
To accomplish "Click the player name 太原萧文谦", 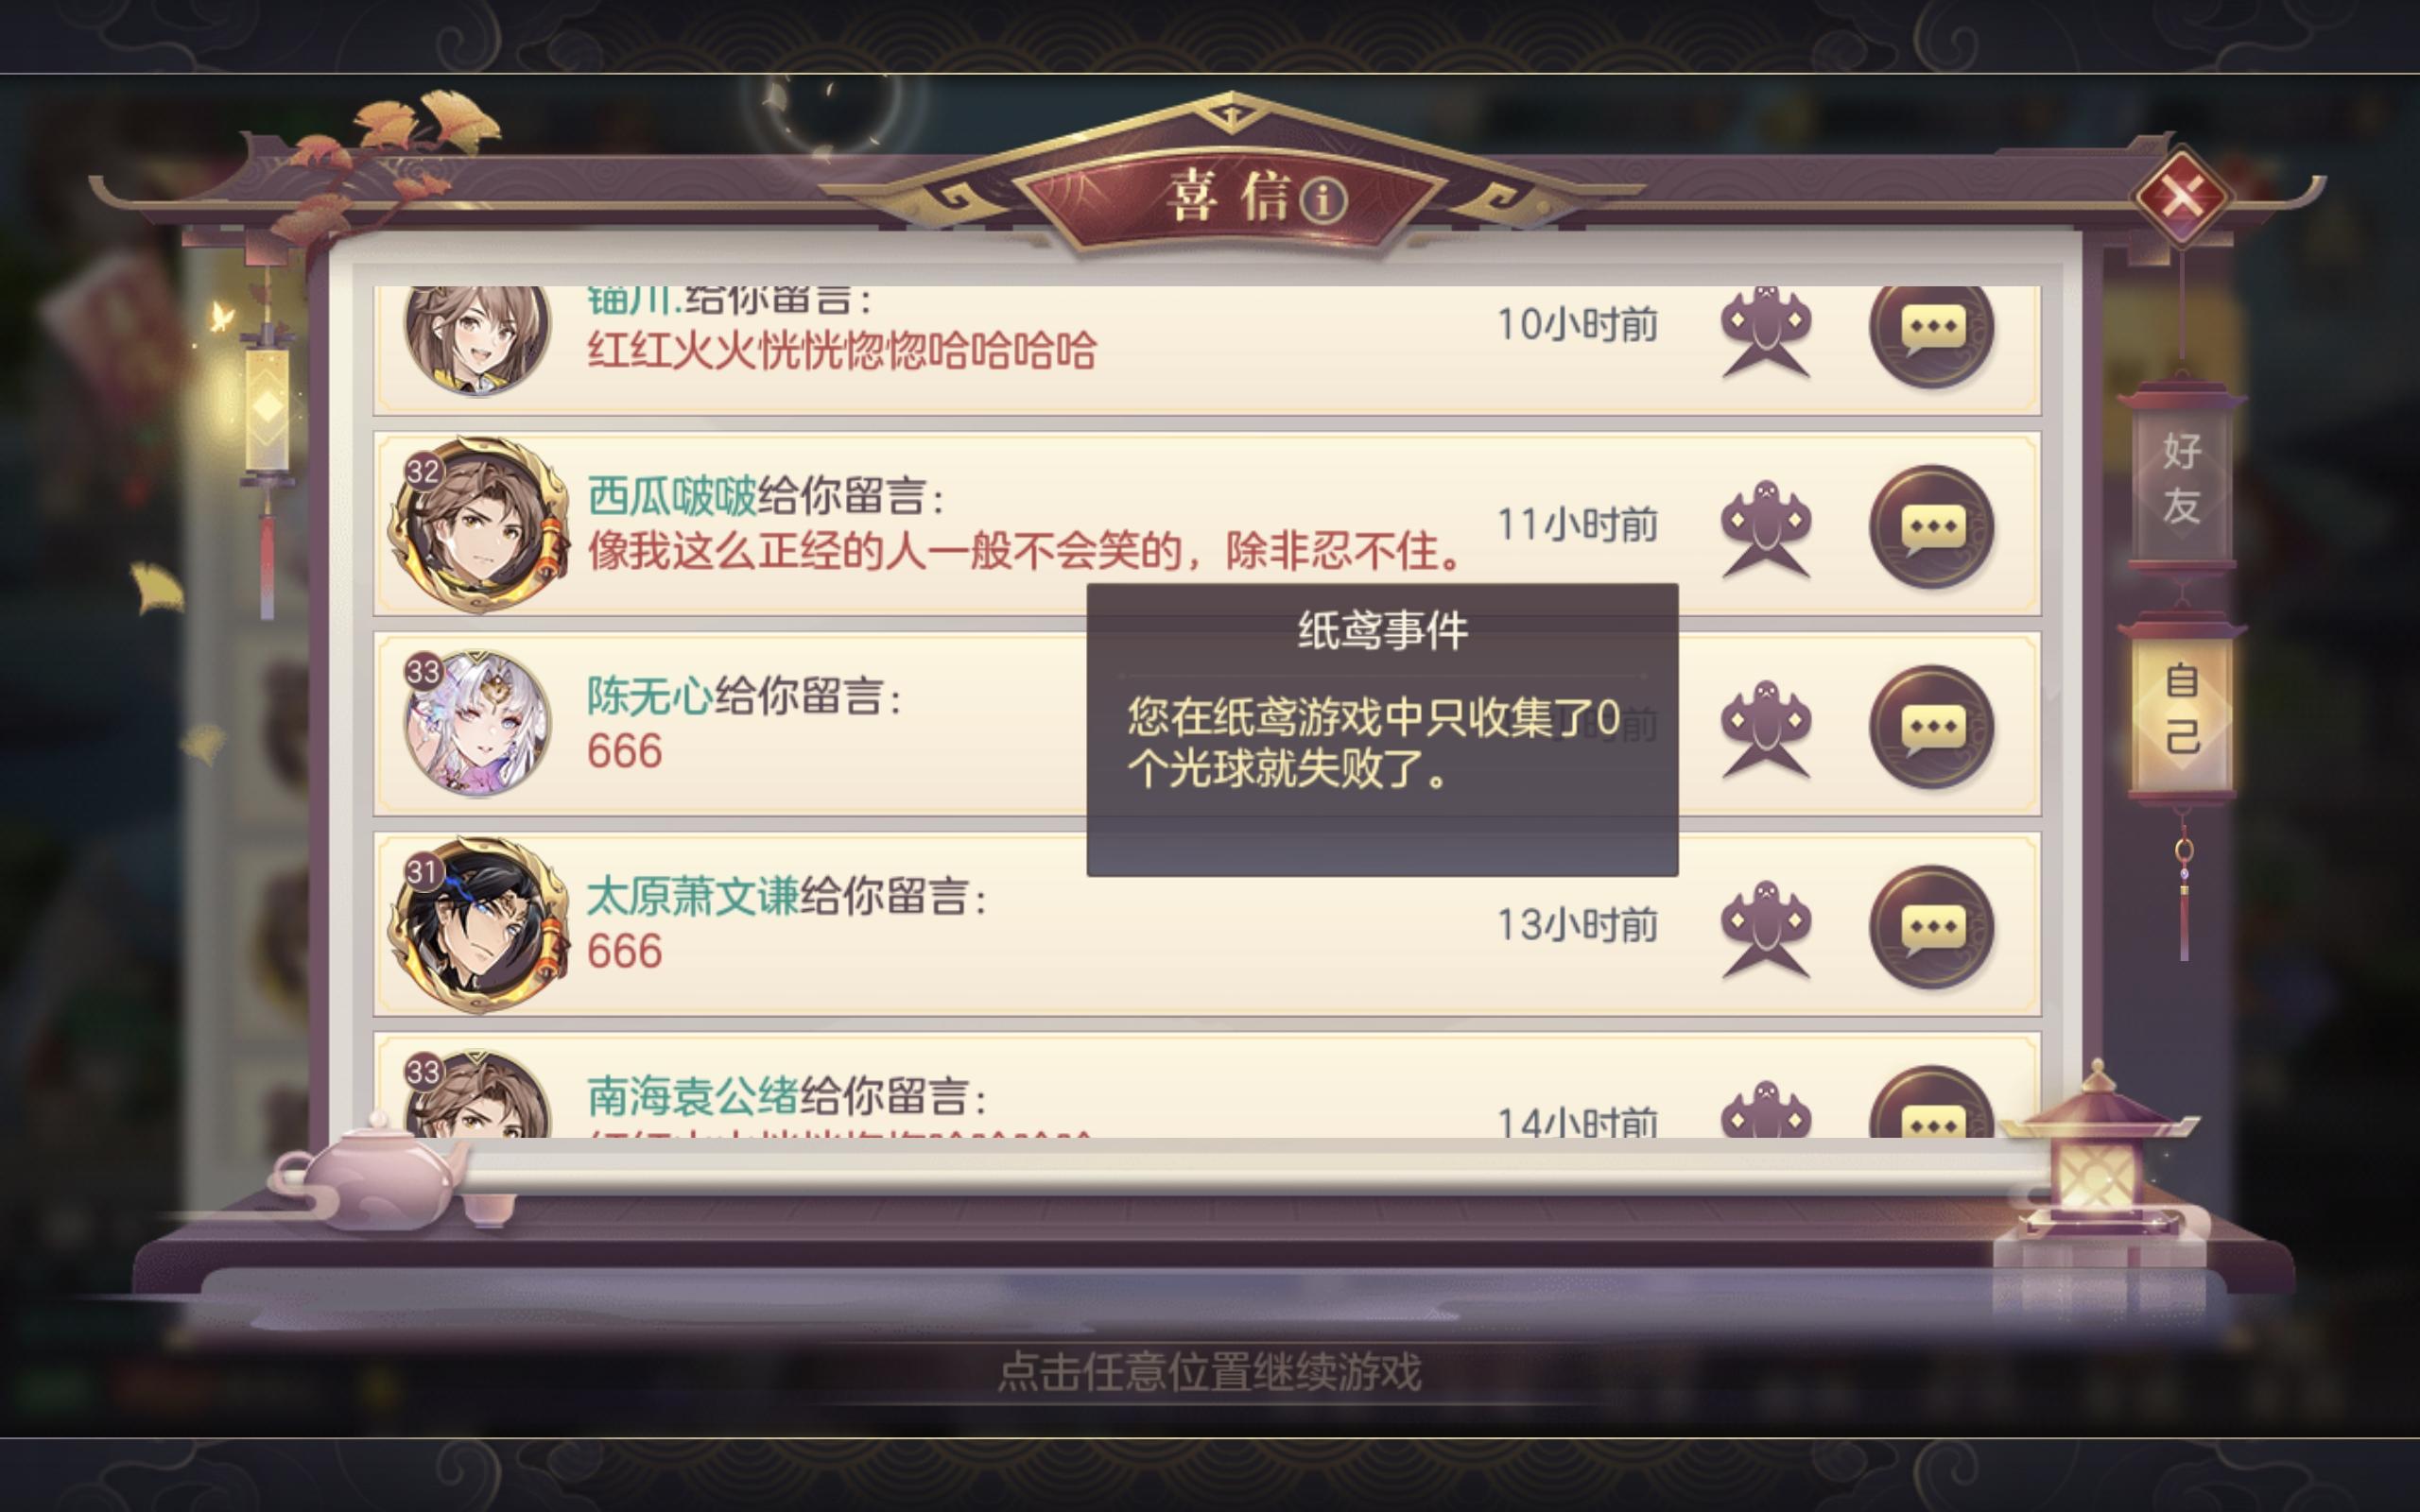I will tap(692, 896).
